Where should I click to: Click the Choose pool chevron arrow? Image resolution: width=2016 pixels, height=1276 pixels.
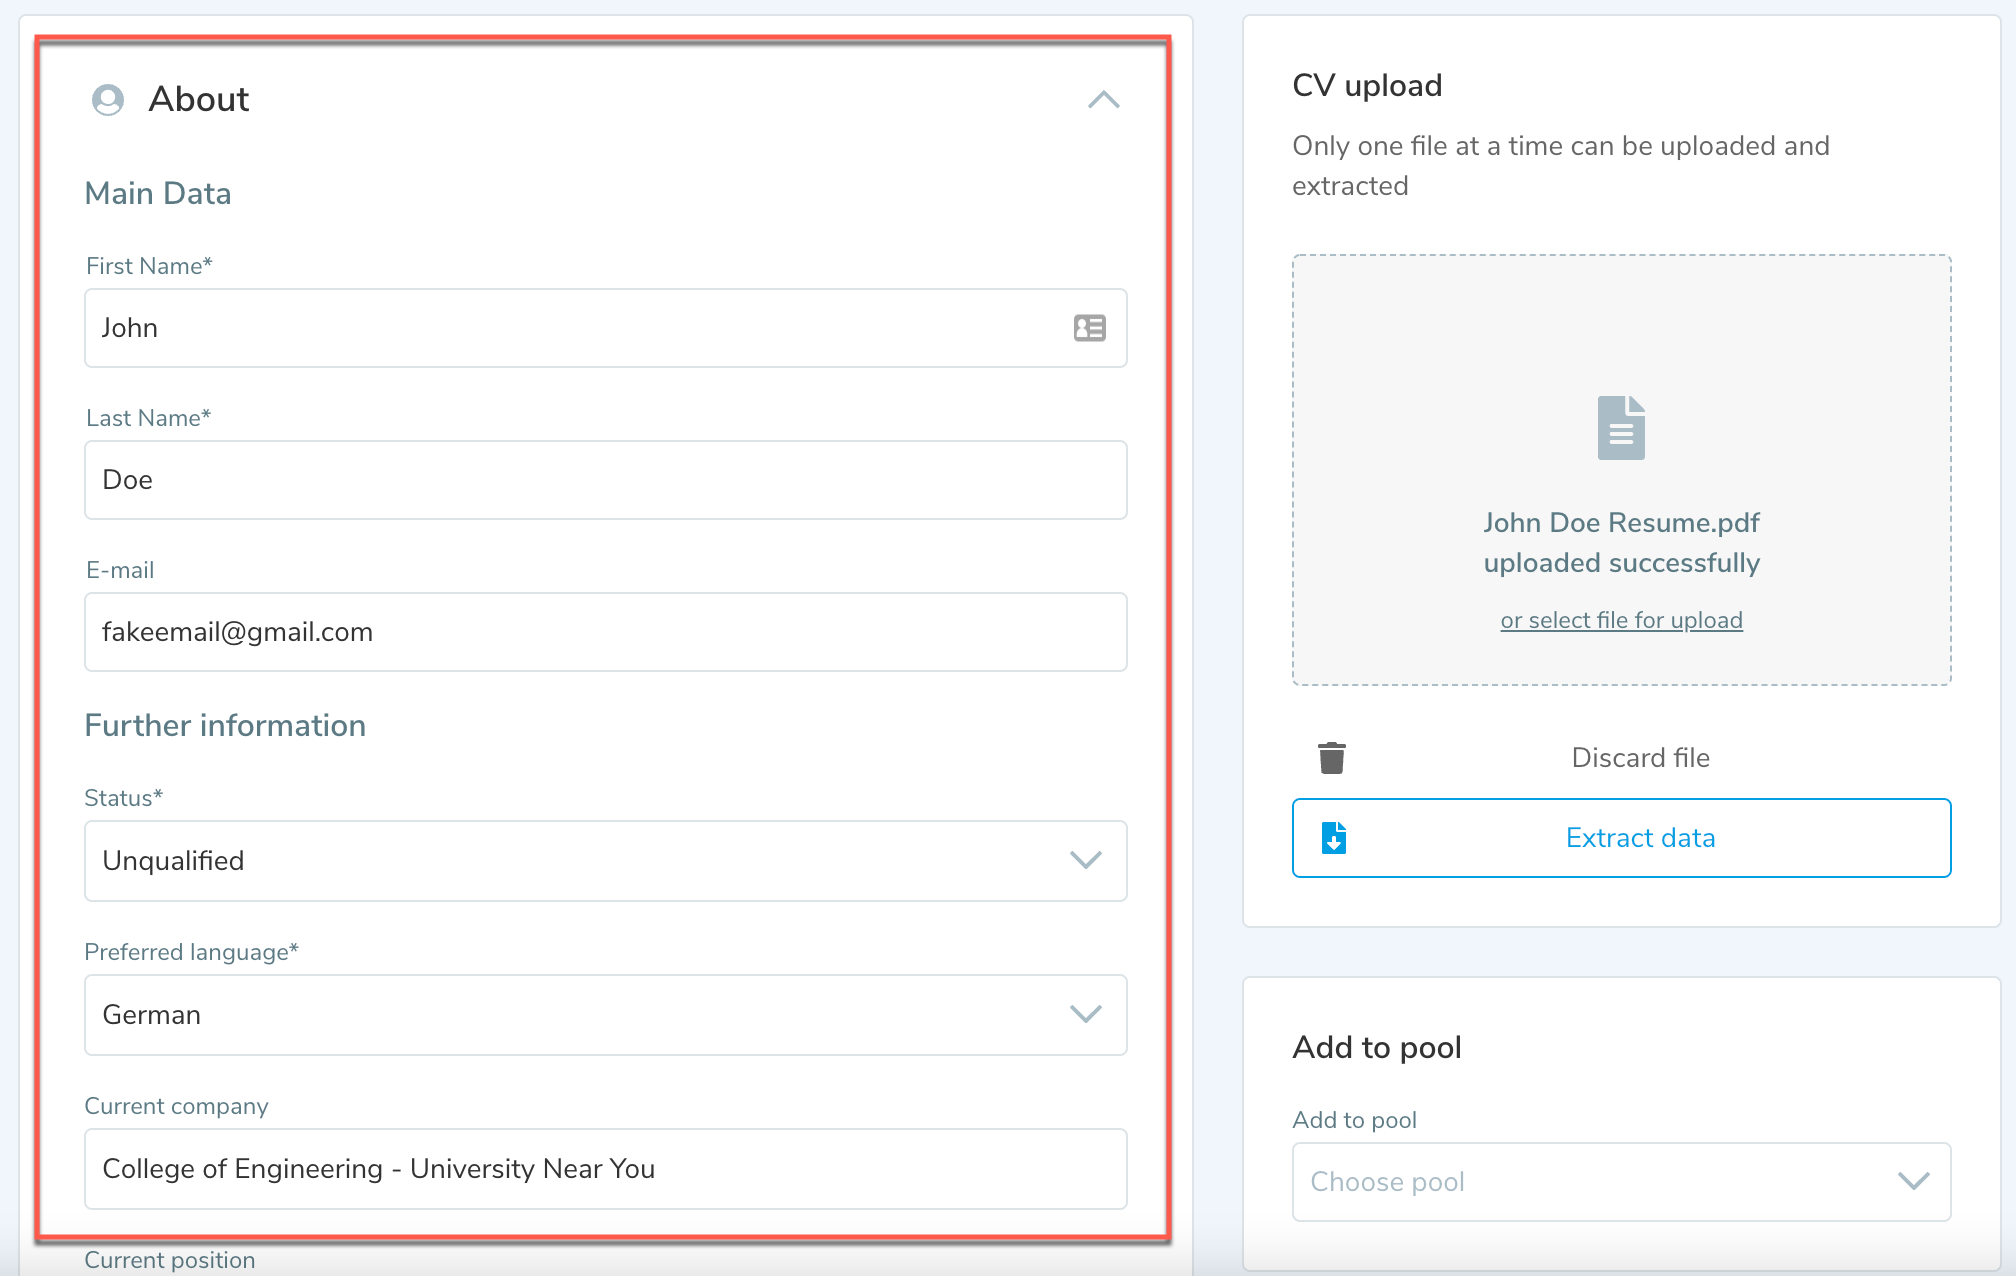click(1913, 1182)
